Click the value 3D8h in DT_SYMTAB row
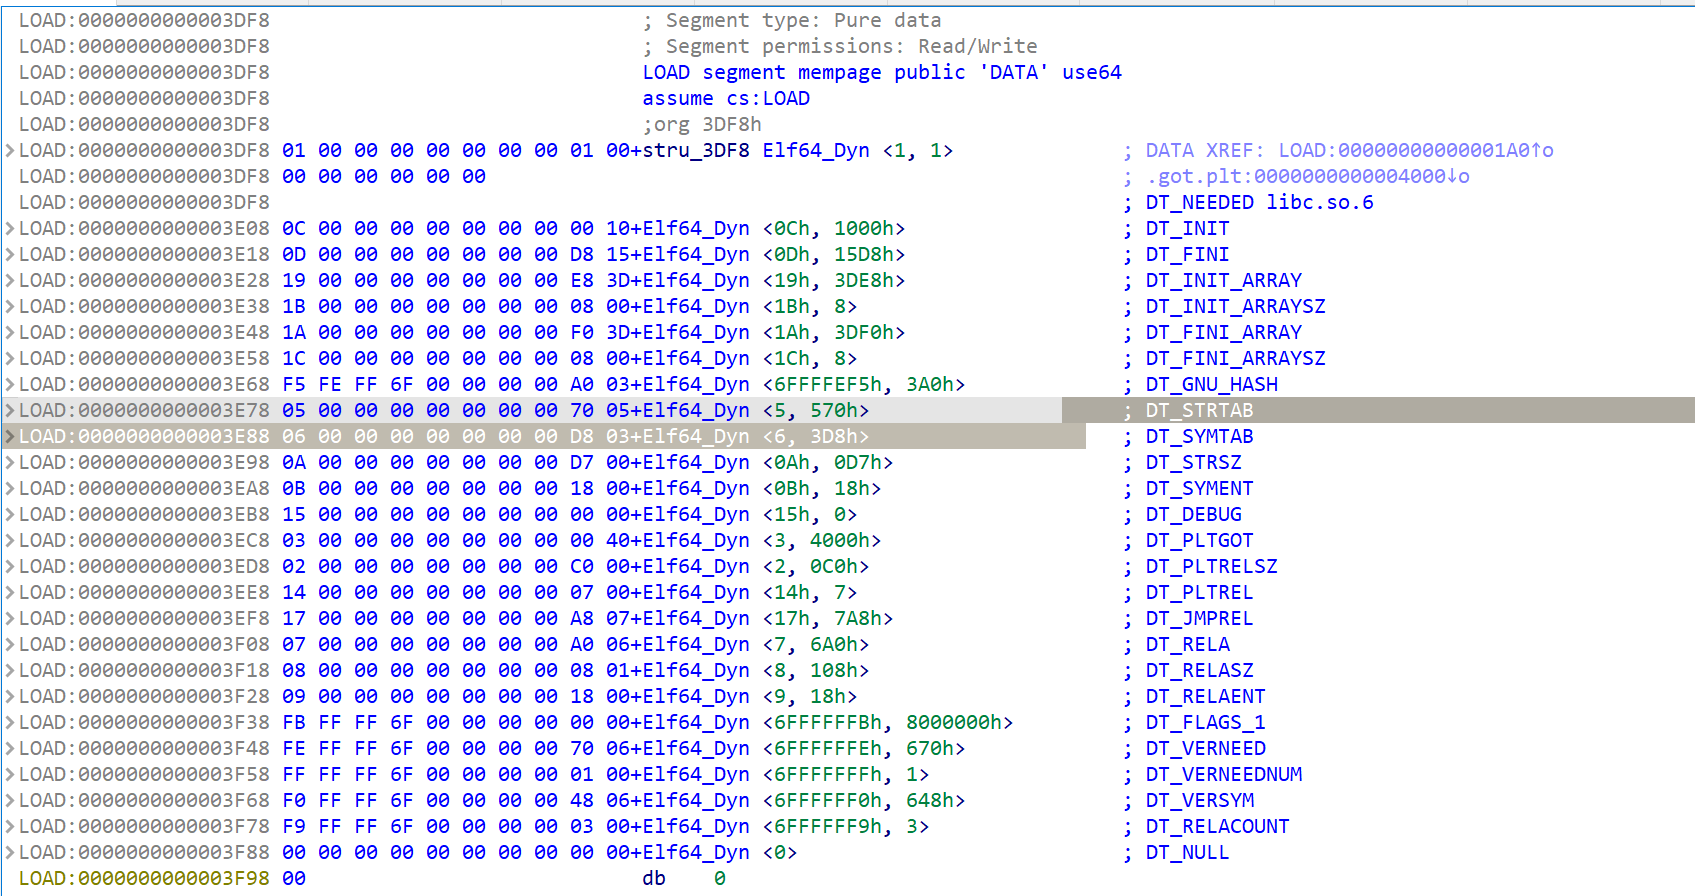 point(833,436)
